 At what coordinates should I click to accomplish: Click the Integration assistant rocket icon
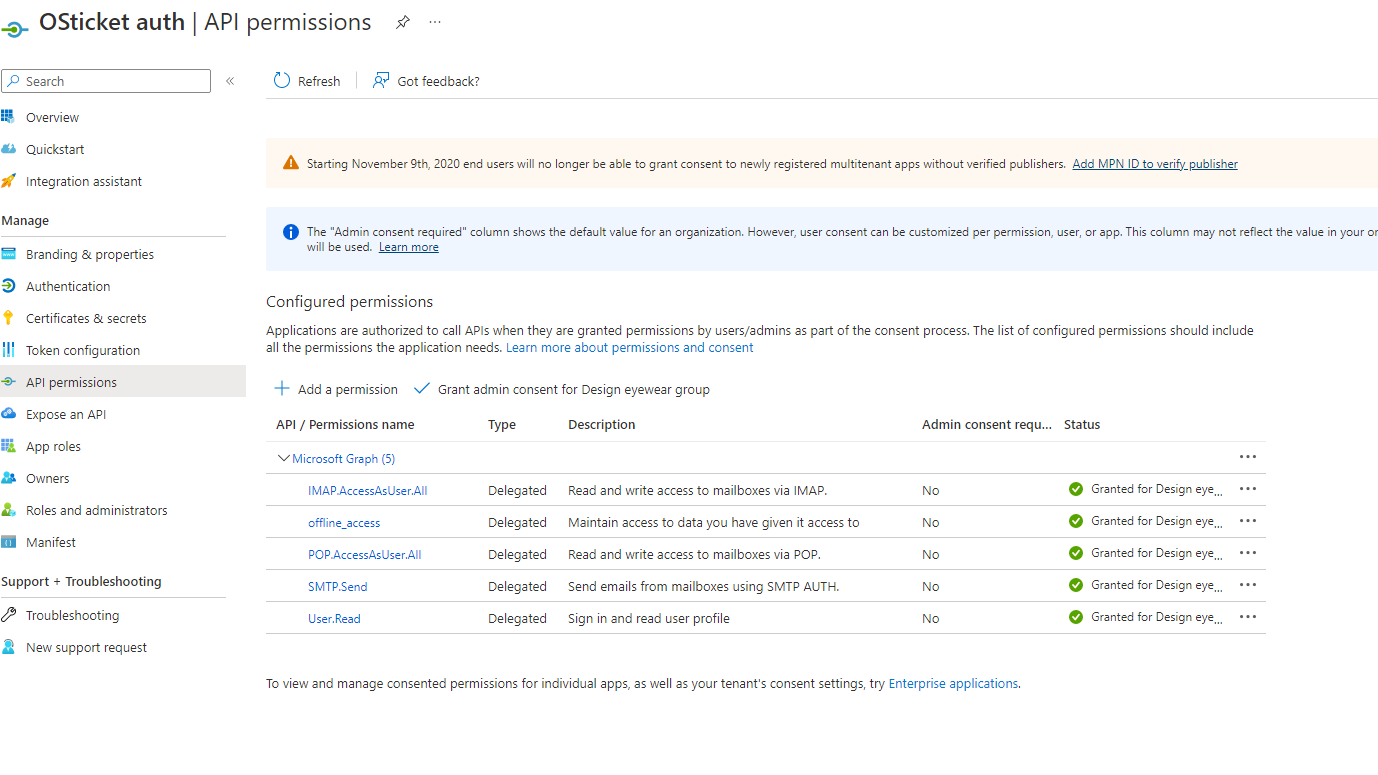coord(8,181)
